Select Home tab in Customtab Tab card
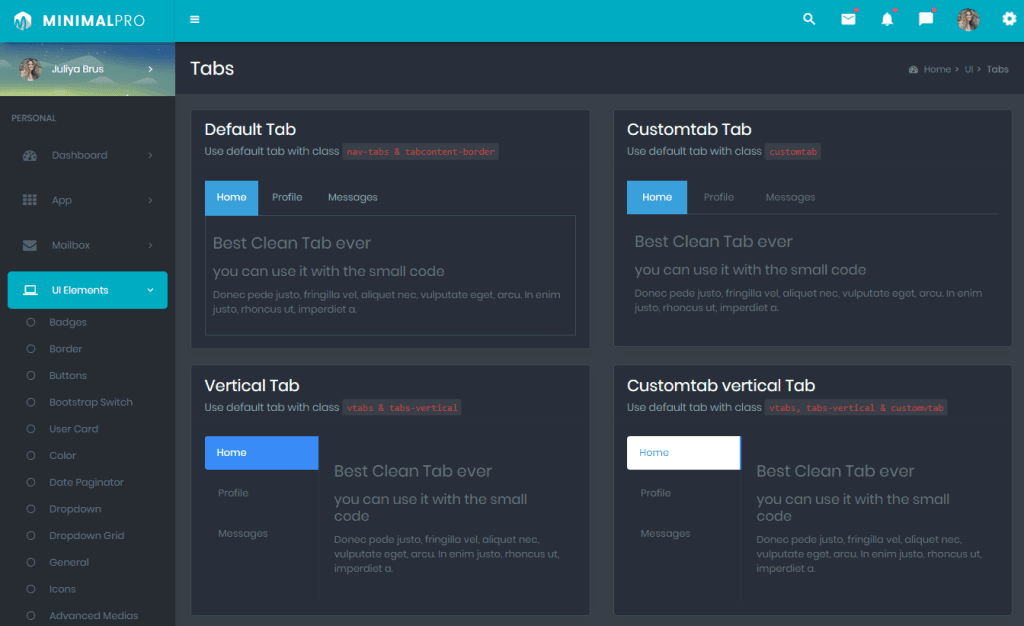The image size is (1024, 626). (657, 197)
